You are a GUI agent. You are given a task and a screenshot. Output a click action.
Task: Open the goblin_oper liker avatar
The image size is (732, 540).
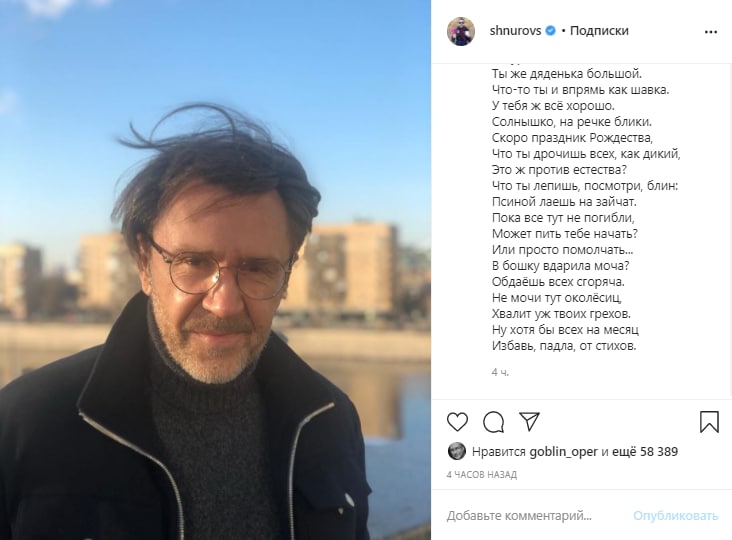tap(456, 451)
